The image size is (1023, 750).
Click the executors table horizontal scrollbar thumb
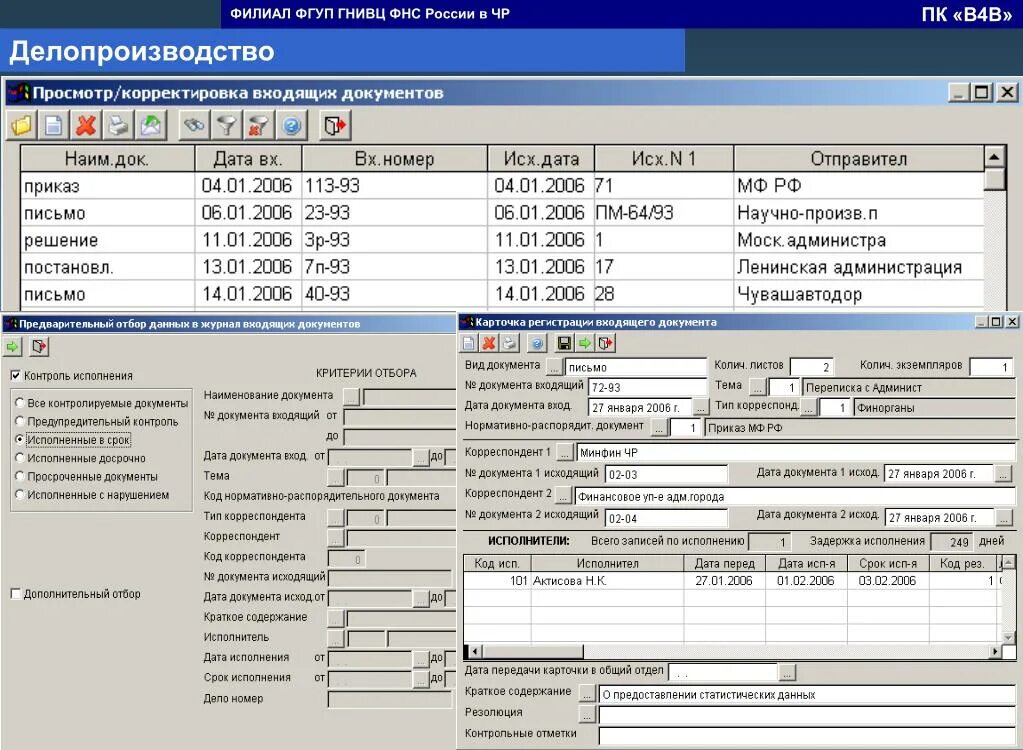click(x=532, y=651)
